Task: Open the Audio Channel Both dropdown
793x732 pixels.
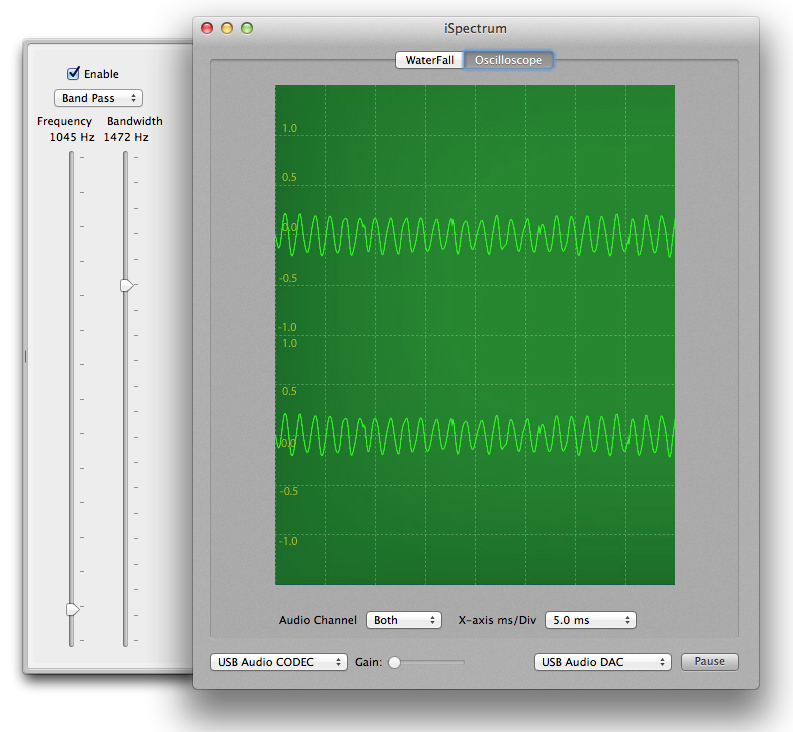Action: tap(404, 620)
